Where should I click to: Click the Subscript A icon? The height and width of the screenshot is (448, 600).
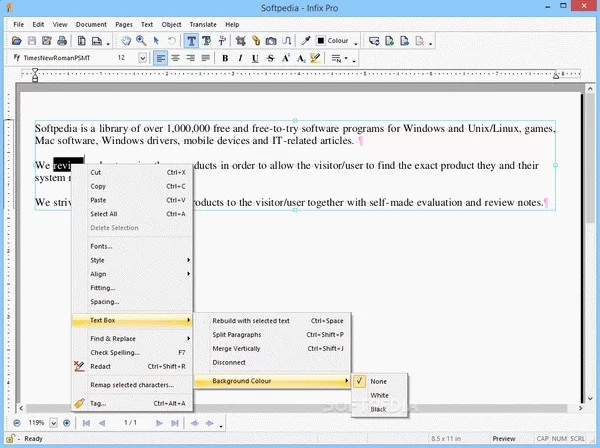coord(301,58)
